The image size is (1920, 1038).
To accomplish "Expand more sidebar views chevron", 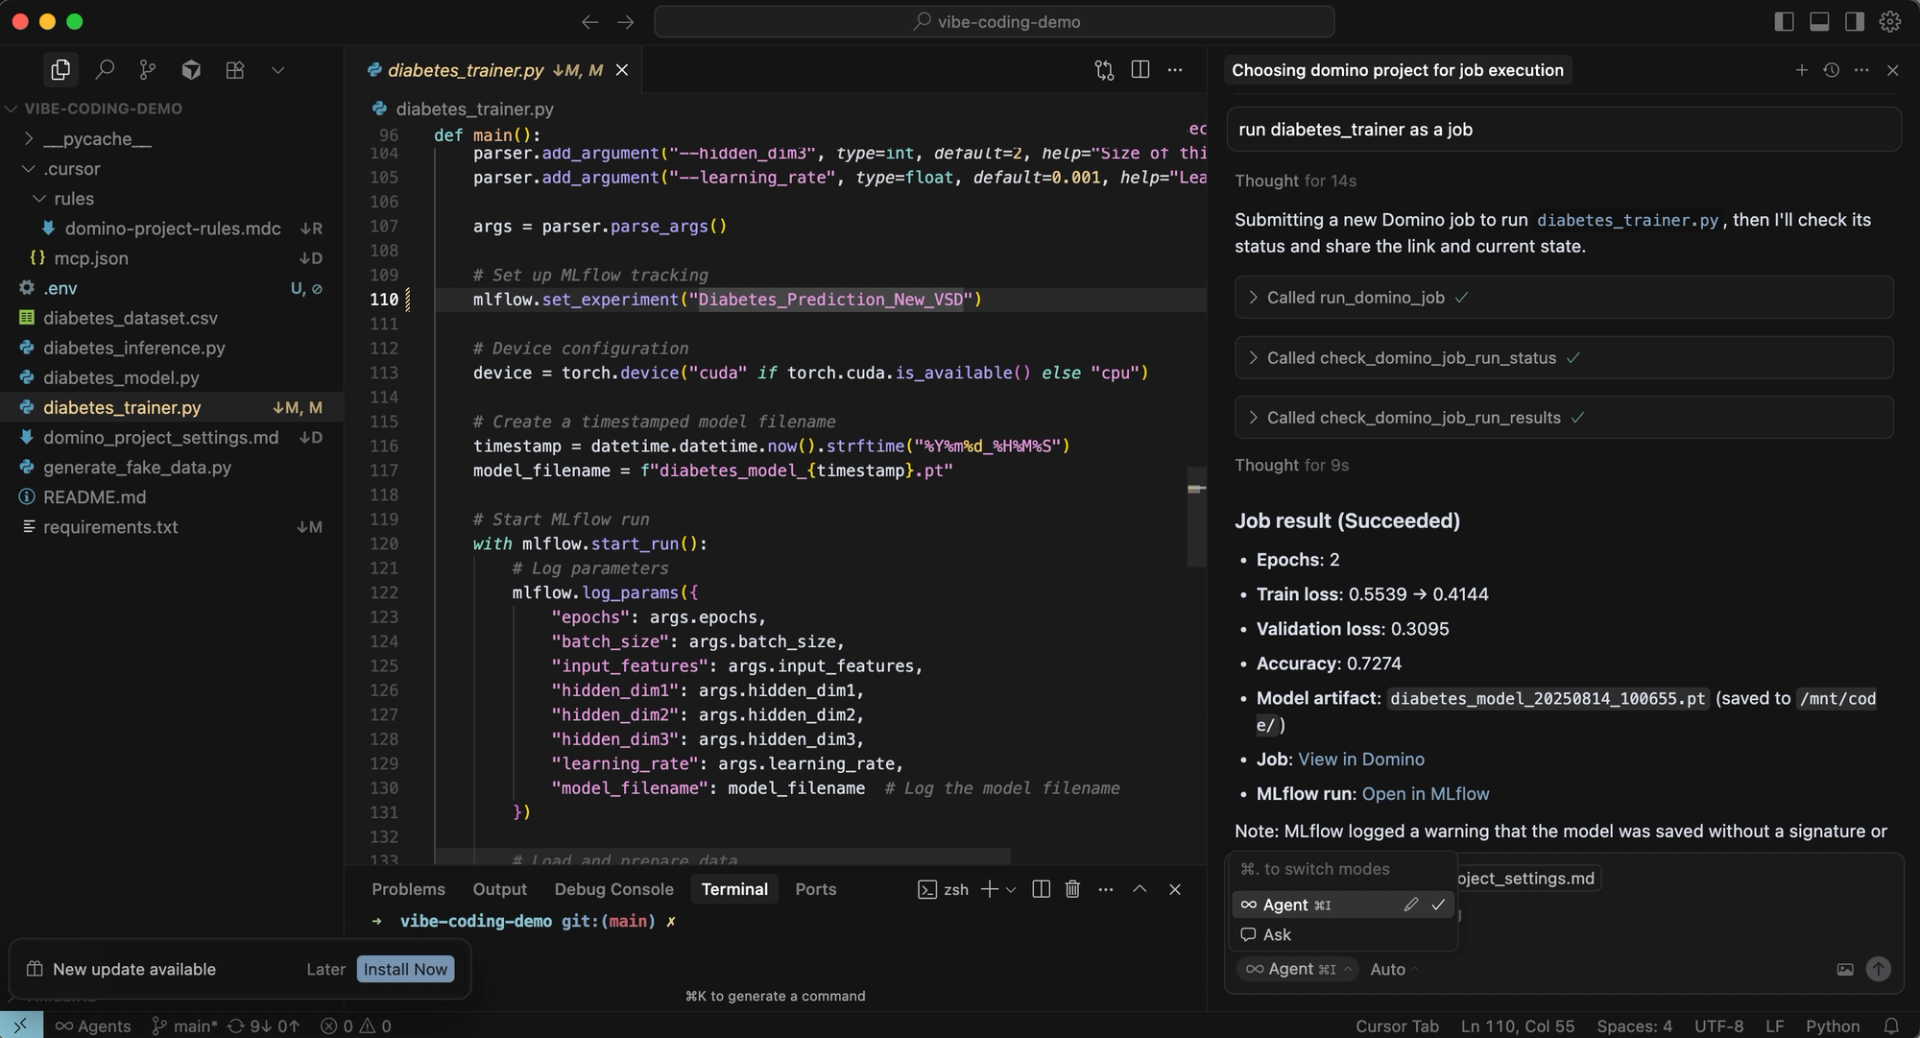I will 278,70.
